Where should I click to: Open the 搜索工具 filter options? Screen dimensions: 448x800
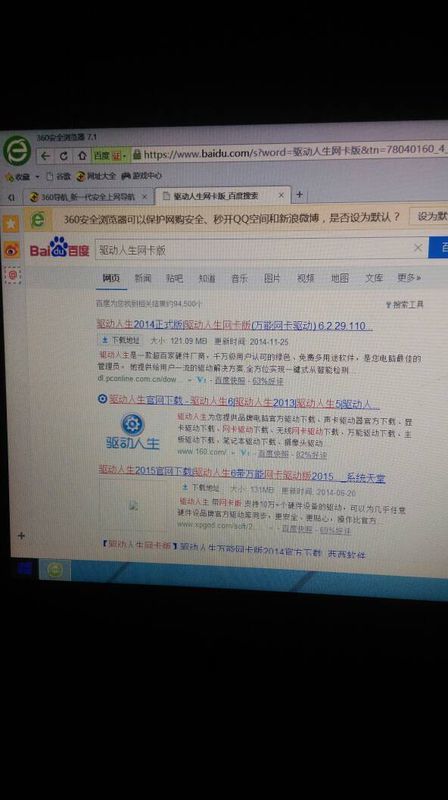click(405, 305)
